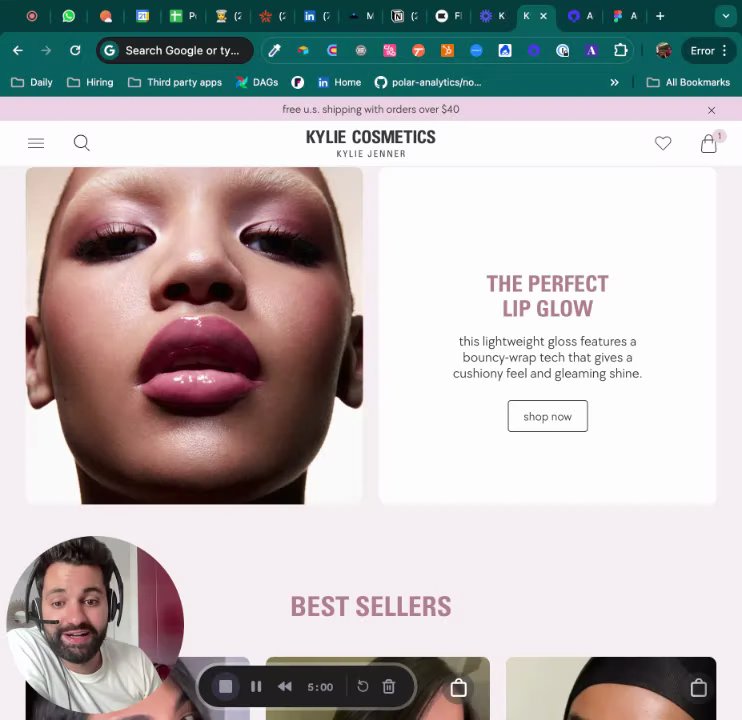
Task: Open the polar-analytics GitHub bookmark
Action: pyautogui.click(x=428, y=82)
